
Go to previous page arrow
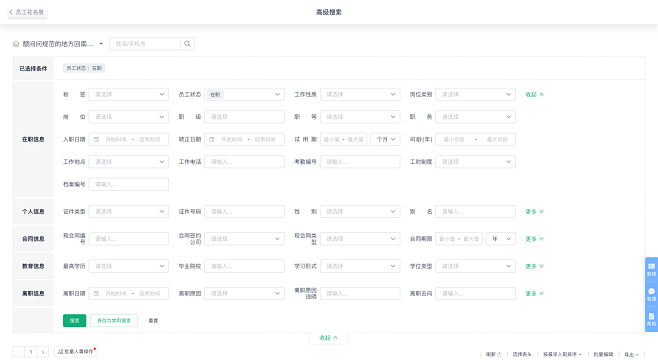19,352
